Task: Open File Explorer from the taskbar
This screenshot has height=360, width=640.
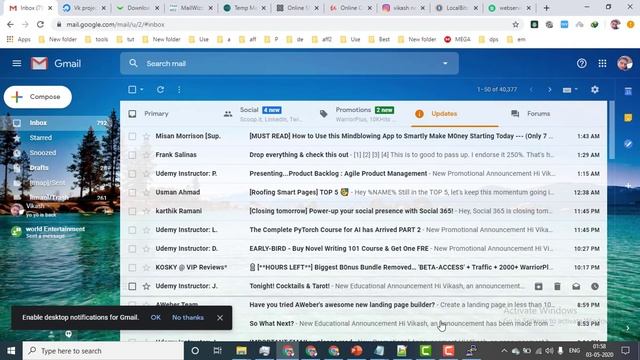Action: tap(241, 351)
